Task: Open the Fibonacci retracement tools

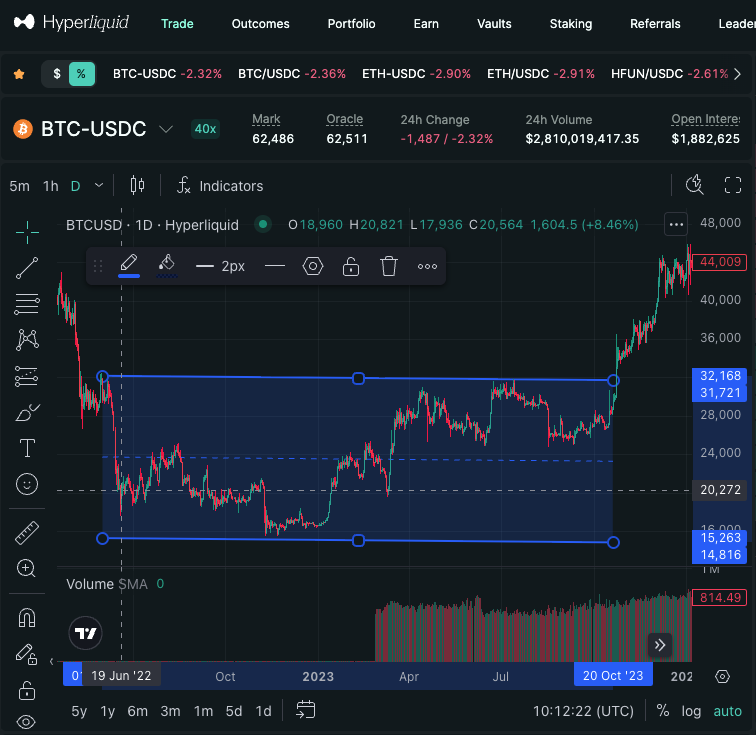Action: [x=27, y=304]
